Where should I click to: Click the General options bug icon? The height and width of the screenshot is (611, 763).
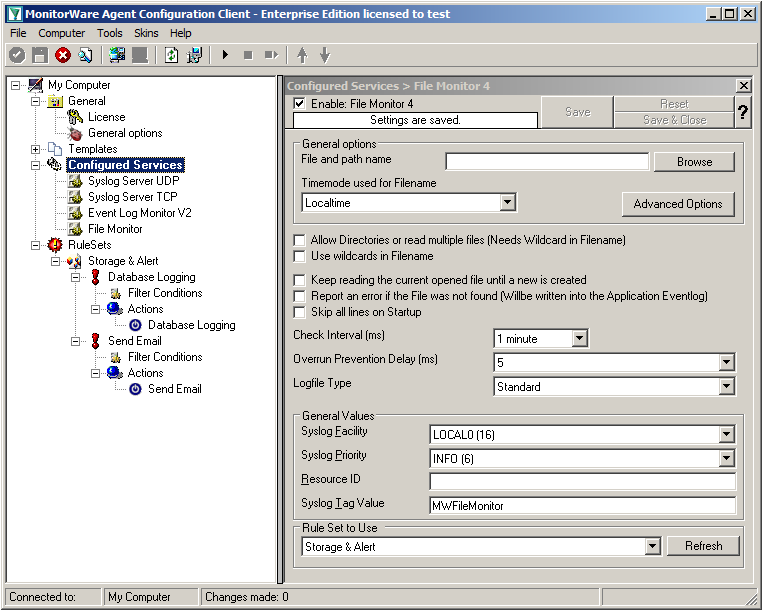coord(75,133)
